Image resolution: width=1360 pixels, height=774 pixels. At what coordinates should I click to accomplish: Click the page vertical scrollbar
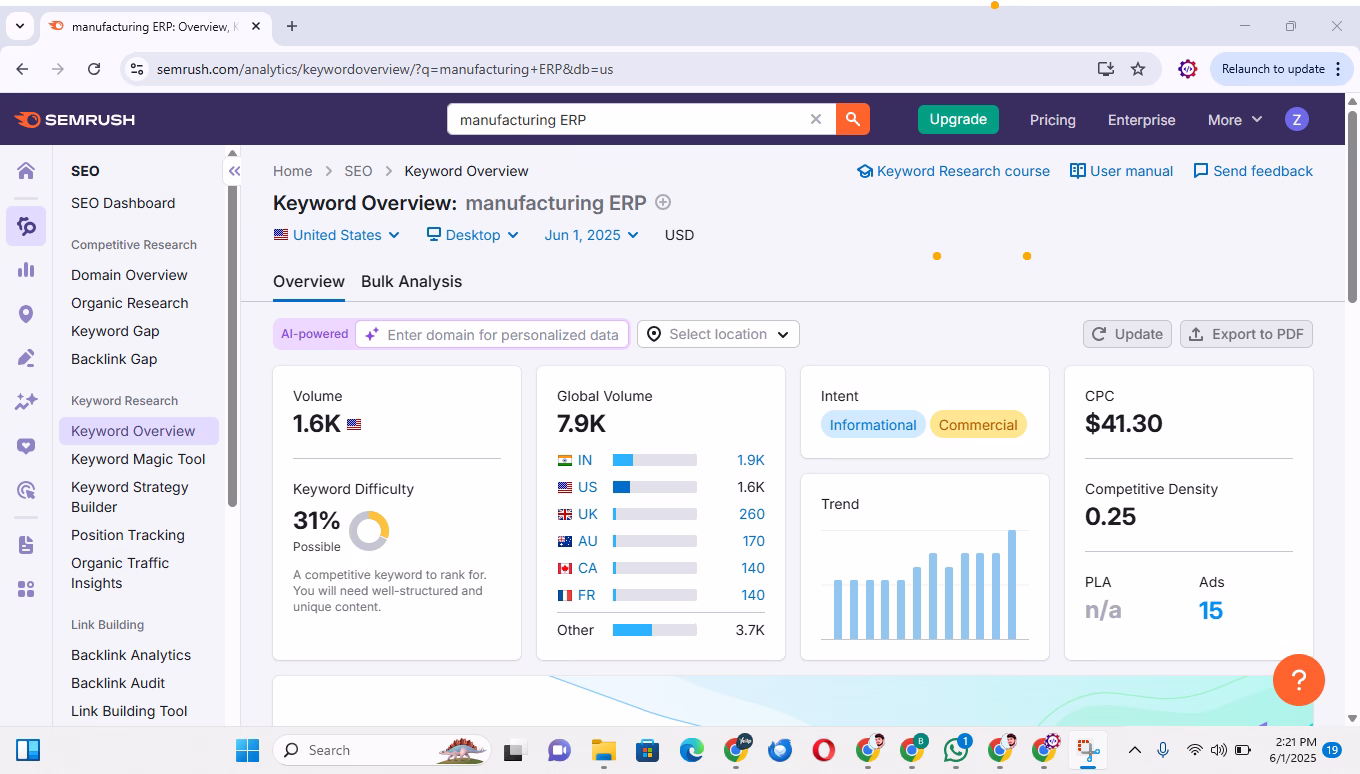(x=1352, y=205)
